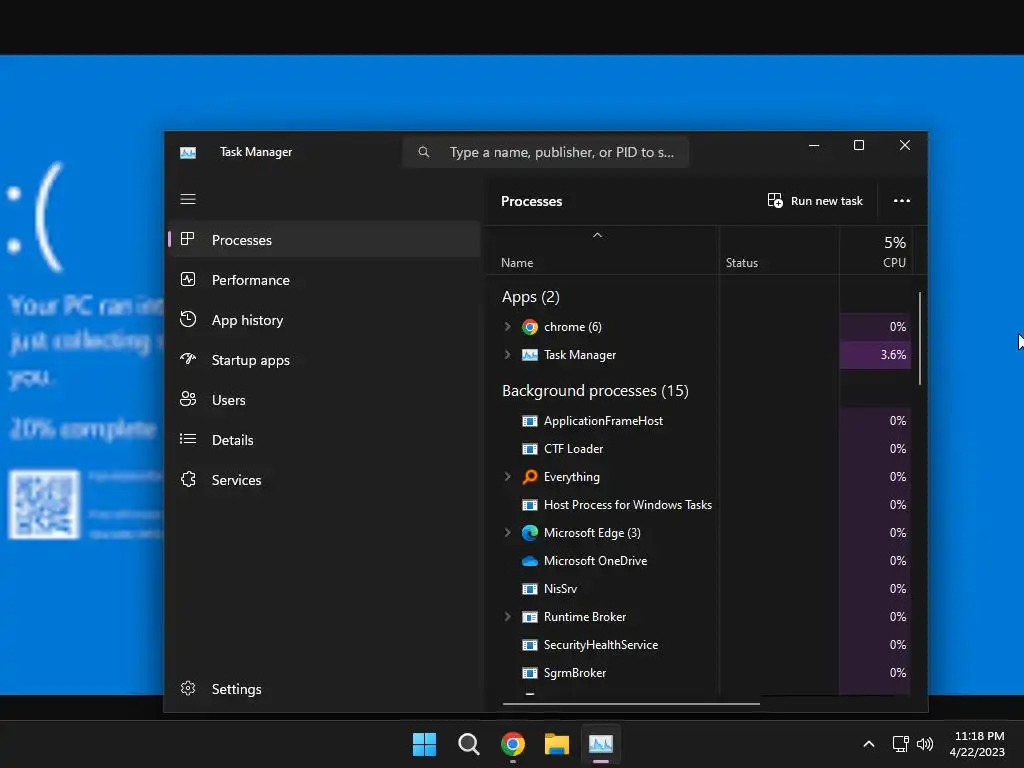Click the Everything magnifier icon
Image resolution: width=1024 pixels, height=768 pixels.
[530, 477]
